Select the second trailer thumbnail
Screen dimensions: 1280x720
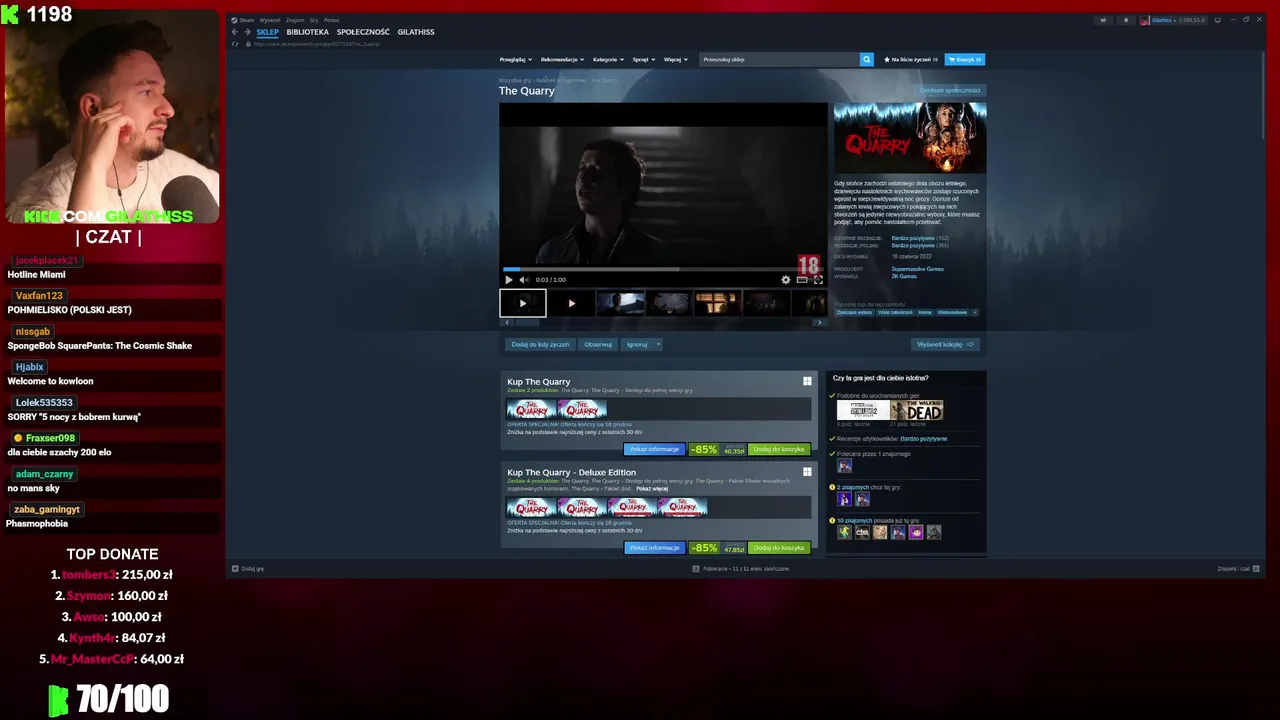(572, 303)
